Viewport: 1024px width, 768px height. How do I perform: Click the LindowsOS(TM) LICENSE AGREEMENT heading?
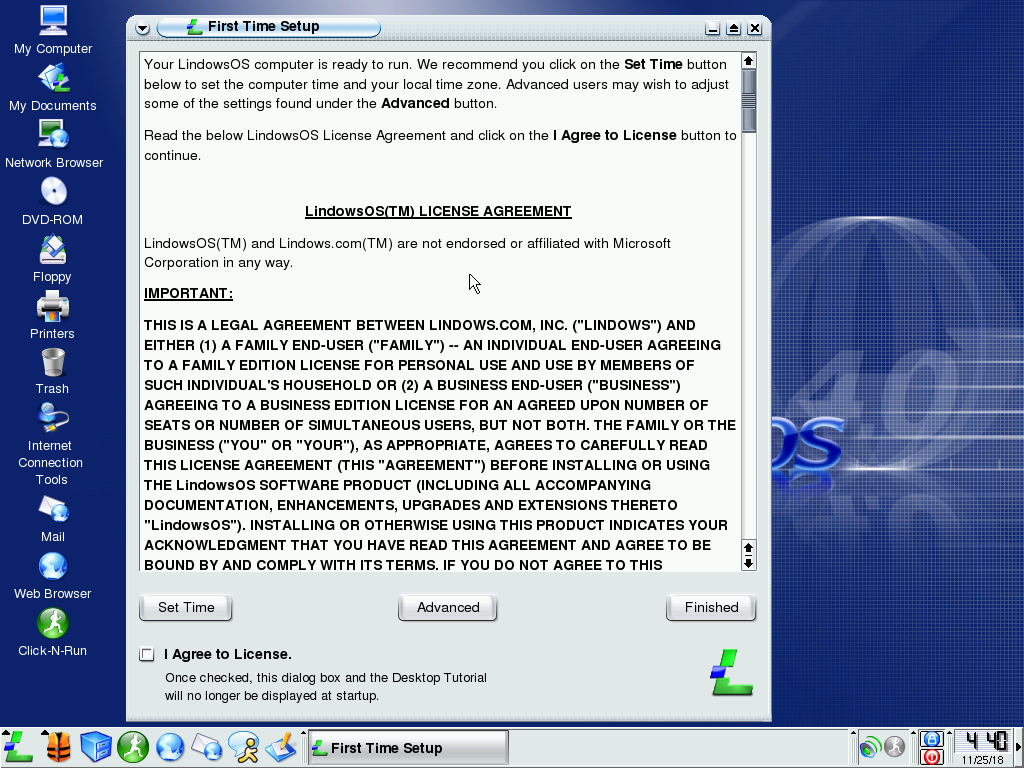438,211
